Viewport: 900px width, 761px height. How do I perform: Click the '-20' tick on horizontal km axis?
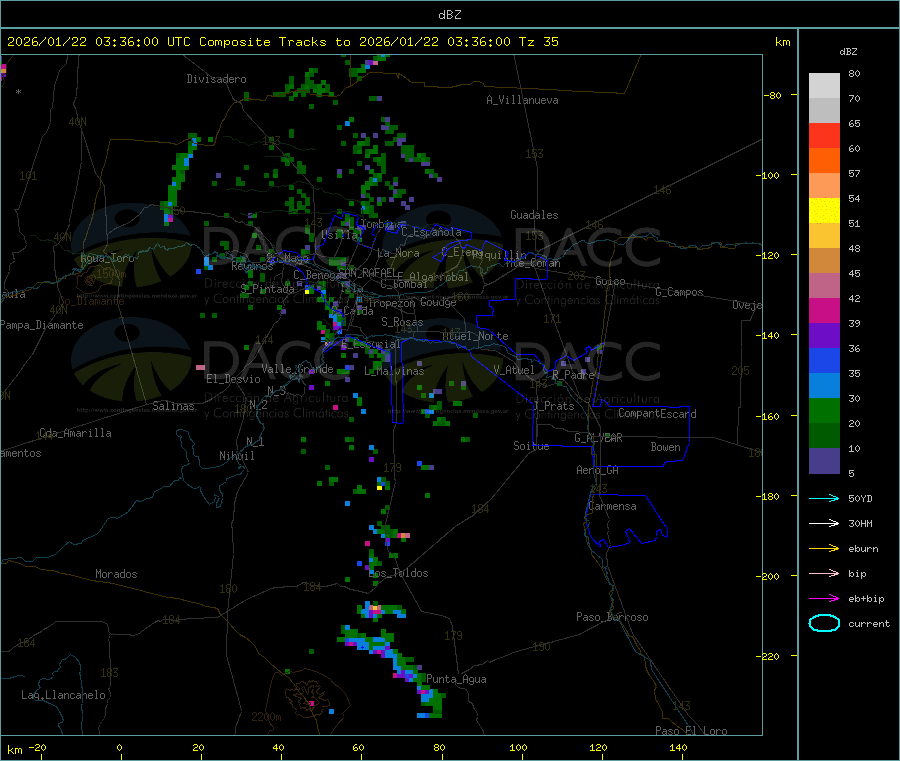[38, 747]
